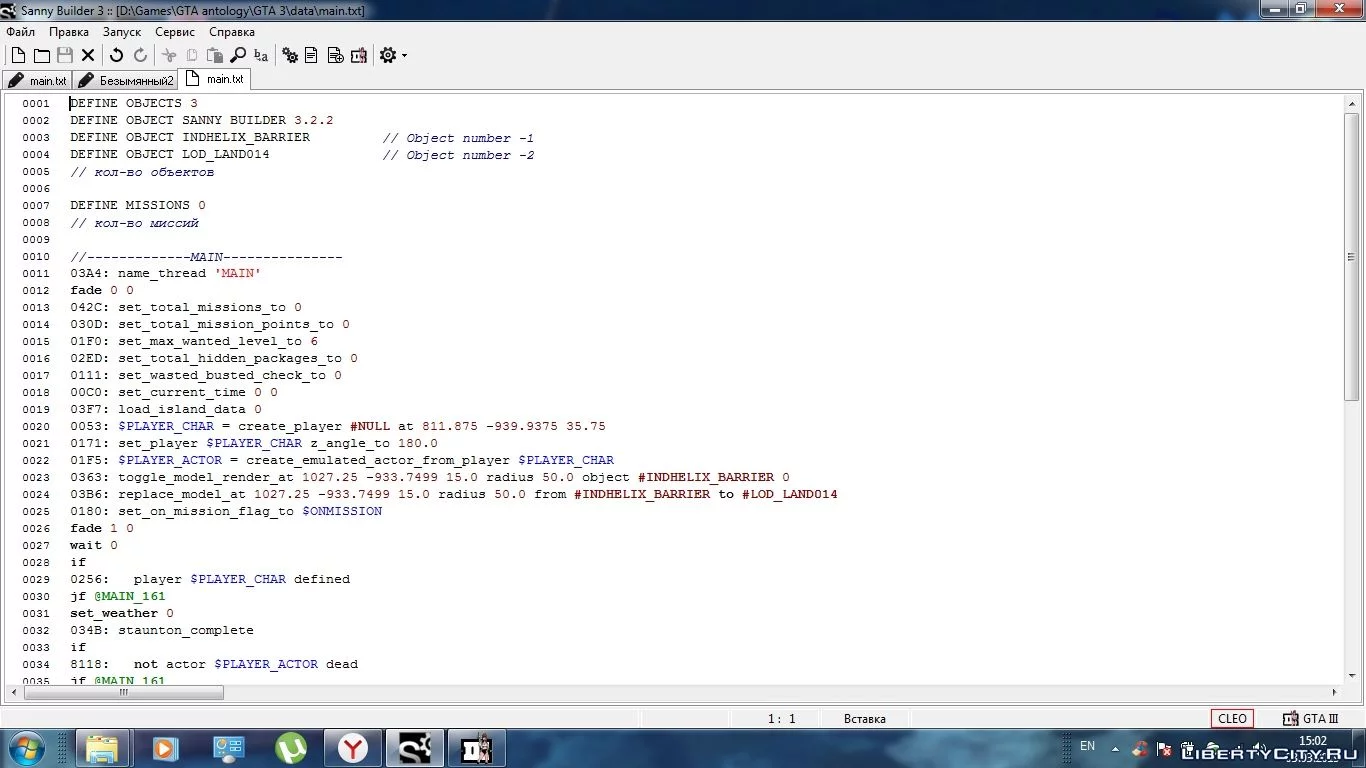Click line 'DEFINE OBJECT SANNY BUILDER 3.2.2'
The width and height of the screenshot is (1366, 768).
202,120
